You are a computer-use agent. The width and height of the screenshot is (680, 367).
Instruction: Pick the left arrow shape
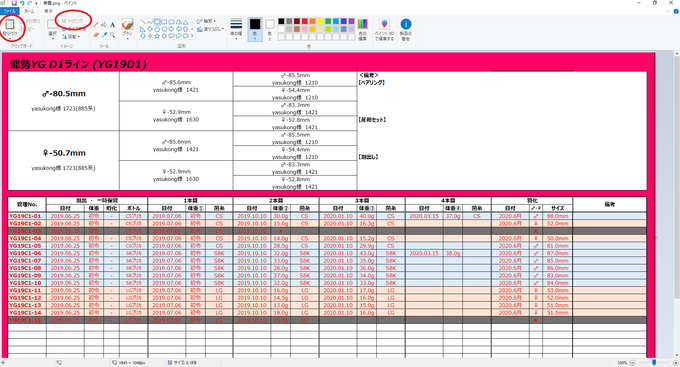[178, 29]
